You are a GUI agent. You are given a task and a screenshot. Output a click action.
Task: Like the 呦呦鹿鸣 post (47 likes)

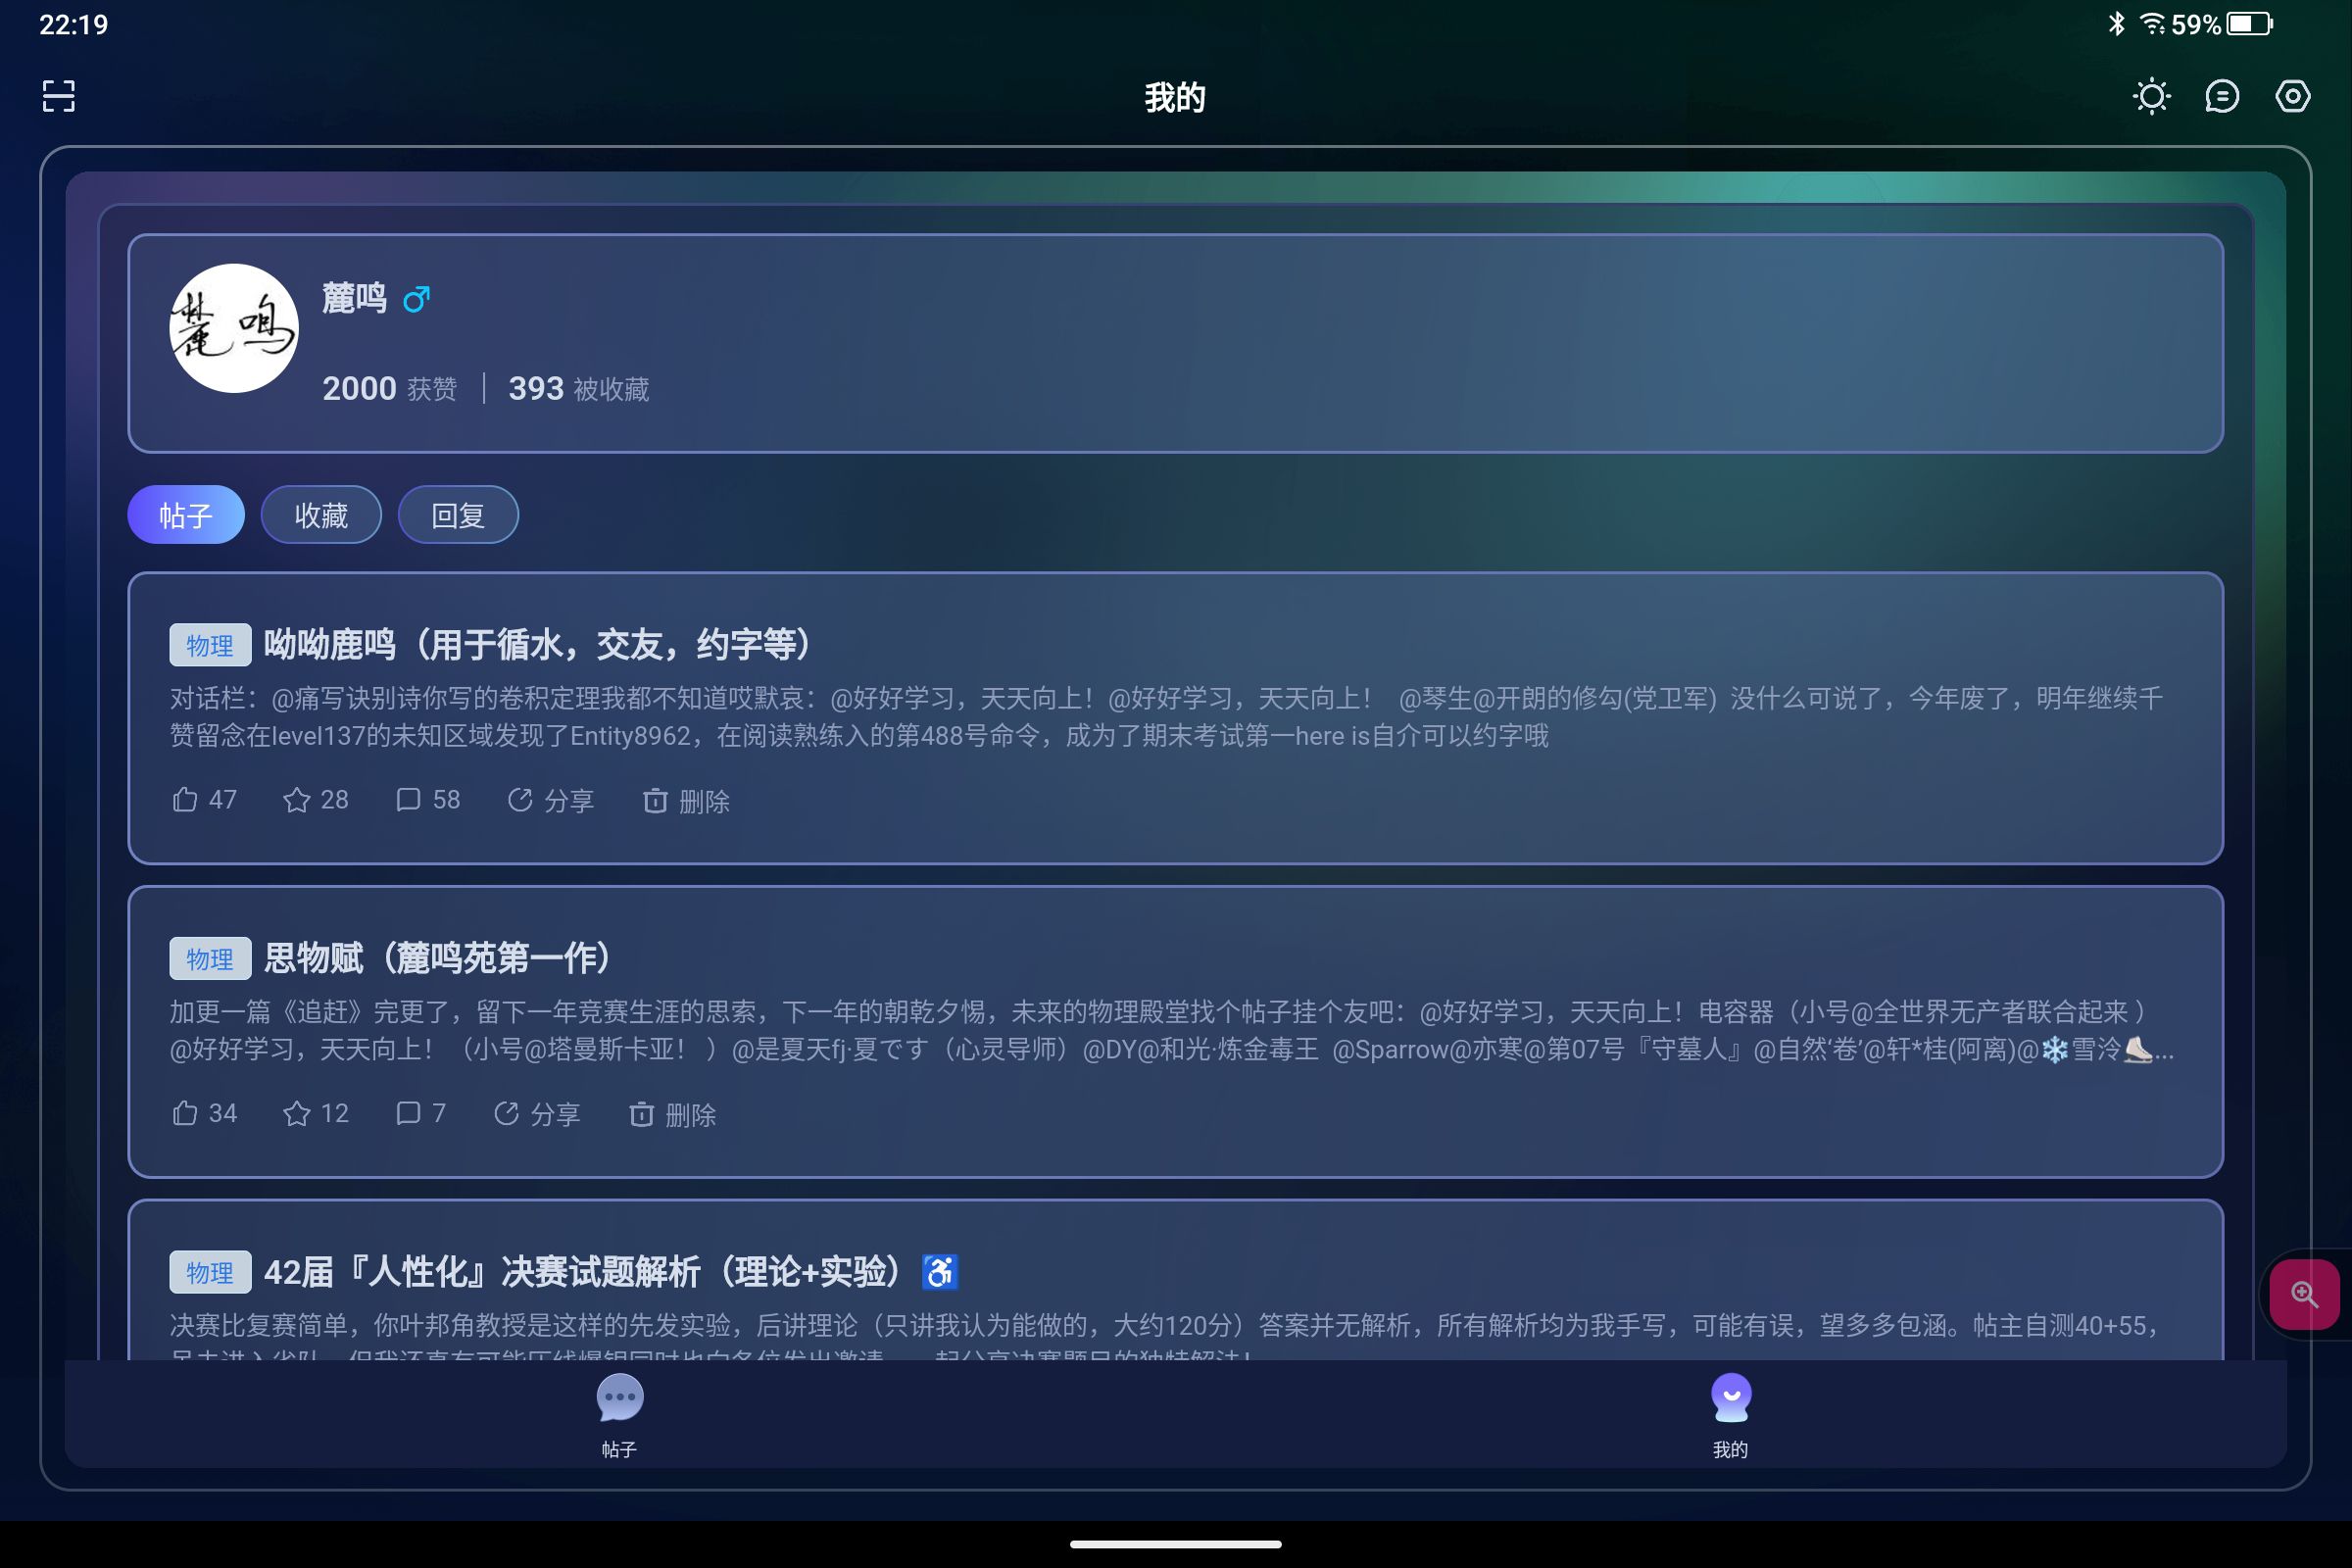(x=205, y=800)
